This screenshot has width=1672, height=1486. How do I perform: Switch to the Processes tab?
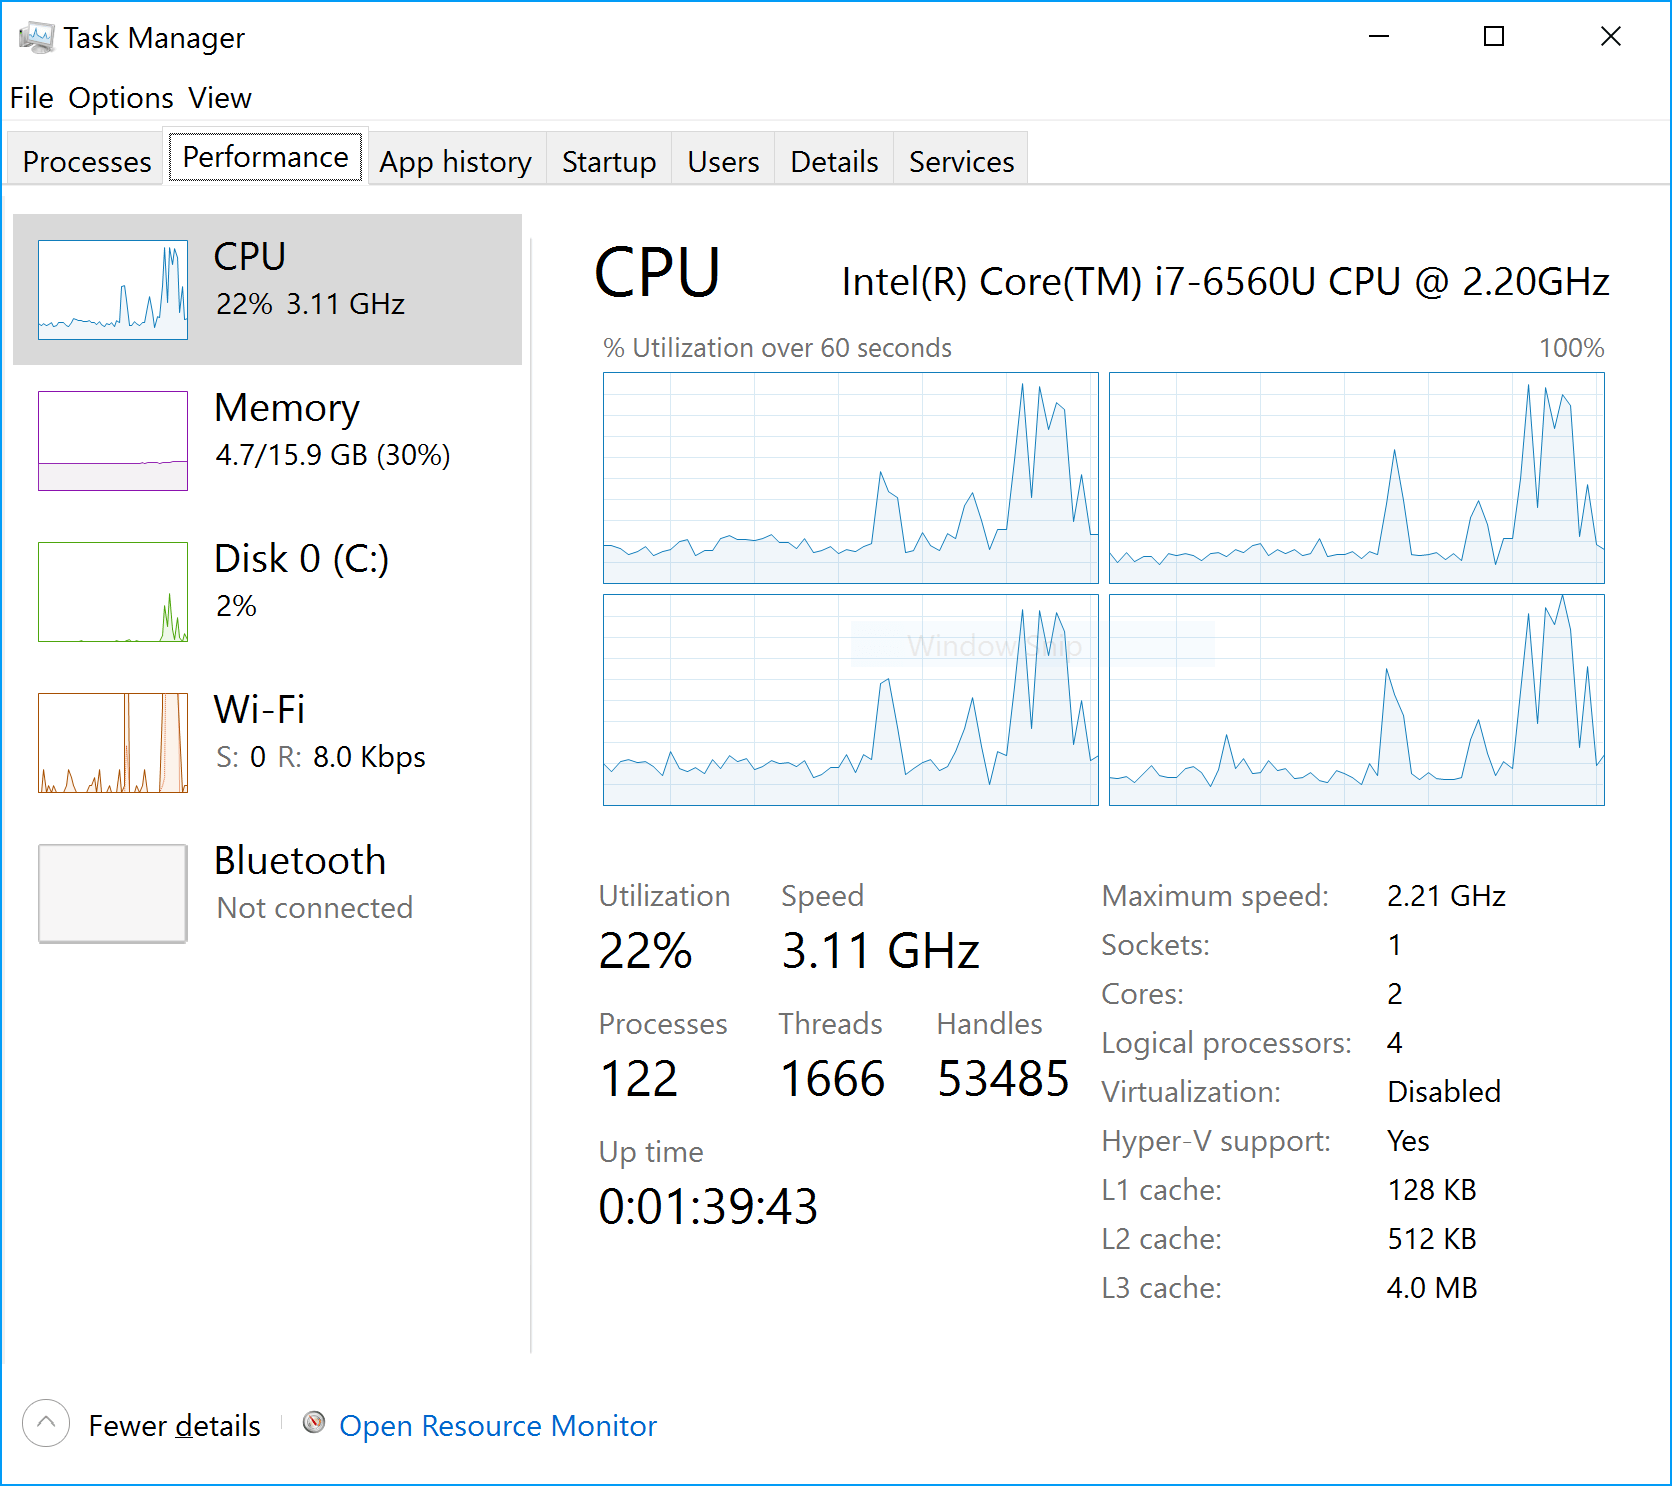click(87, 160)
